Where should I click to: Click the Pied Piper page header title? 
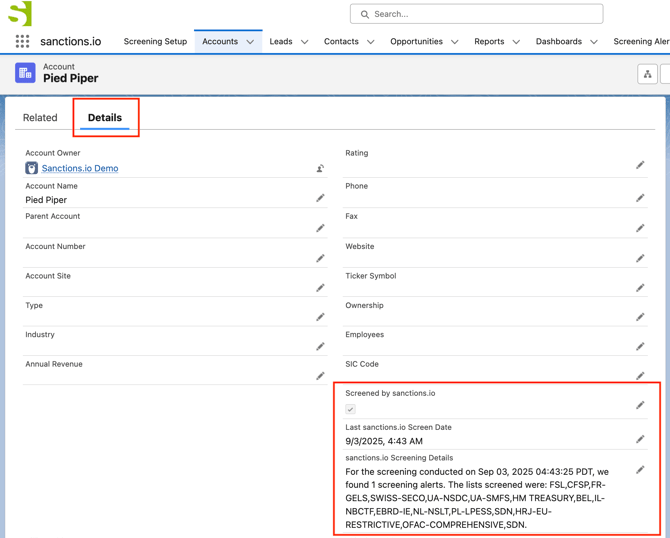pyautogui.click(x=71, y=78)
